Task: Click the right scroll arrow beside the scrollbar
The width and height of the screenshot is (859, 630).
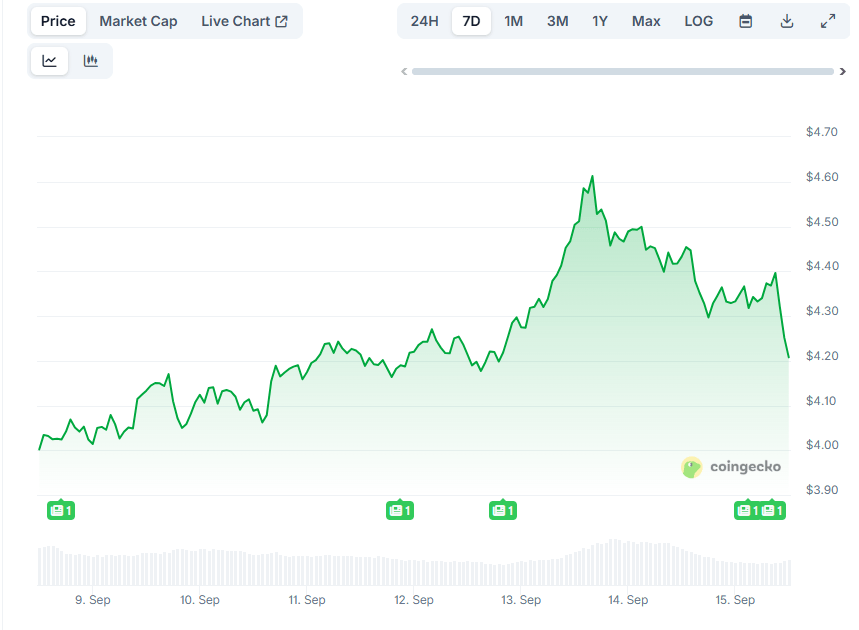Action: pos(845,71)
